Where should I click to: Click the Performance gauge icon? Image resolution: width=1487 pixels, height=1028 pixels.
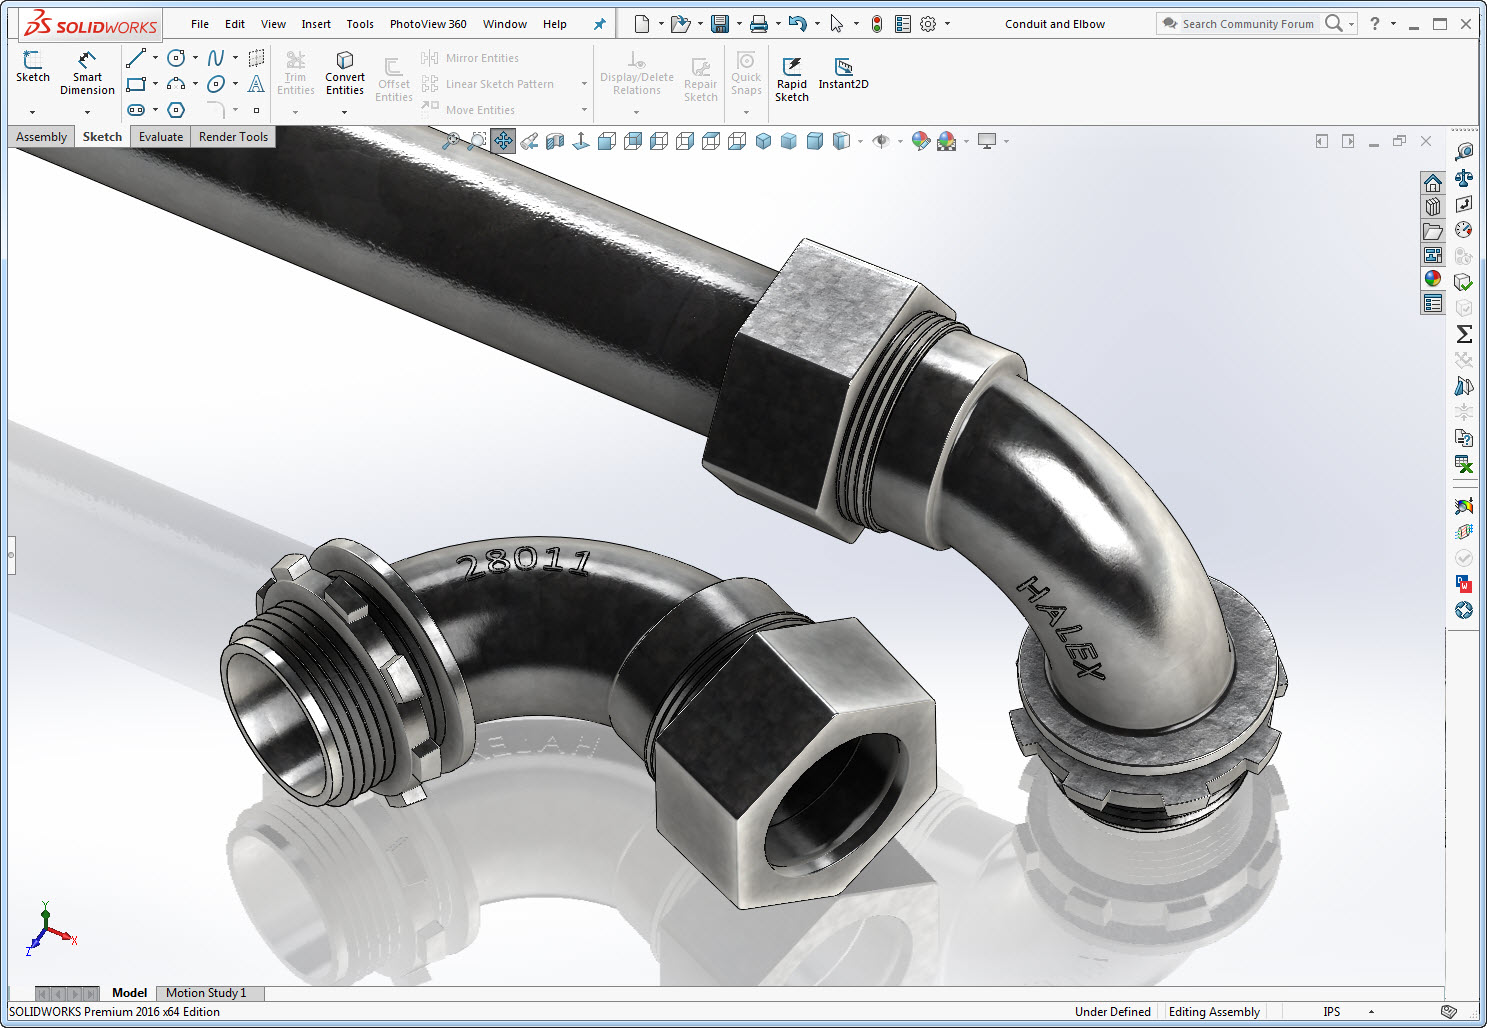click(x=1464, y=230)
